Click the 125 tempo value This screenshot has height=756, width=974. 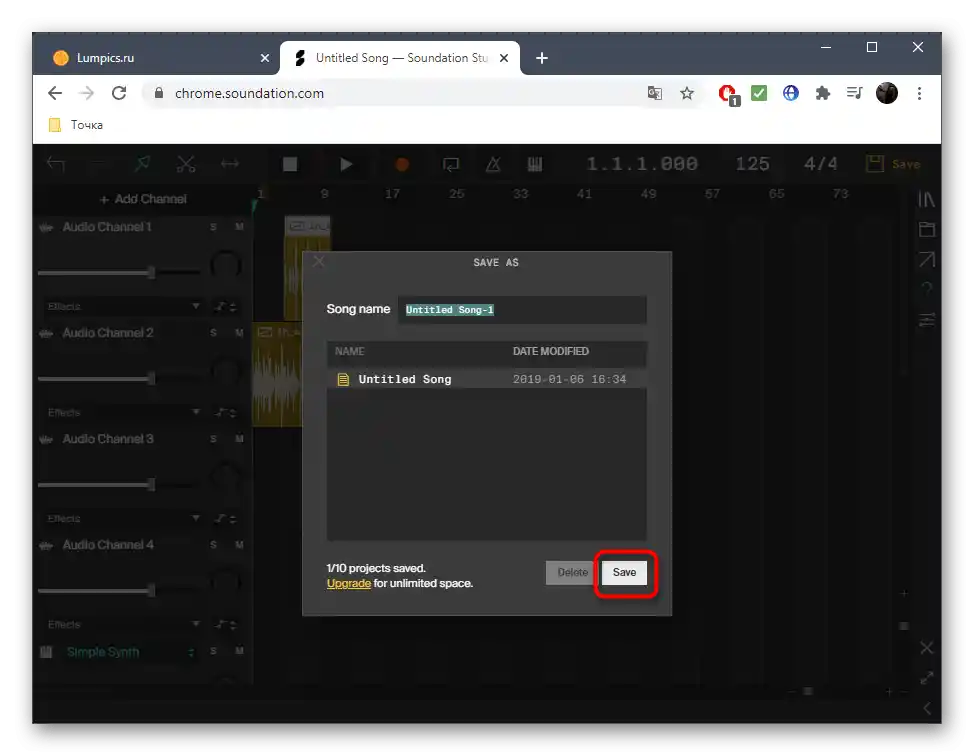pos(752,164)
